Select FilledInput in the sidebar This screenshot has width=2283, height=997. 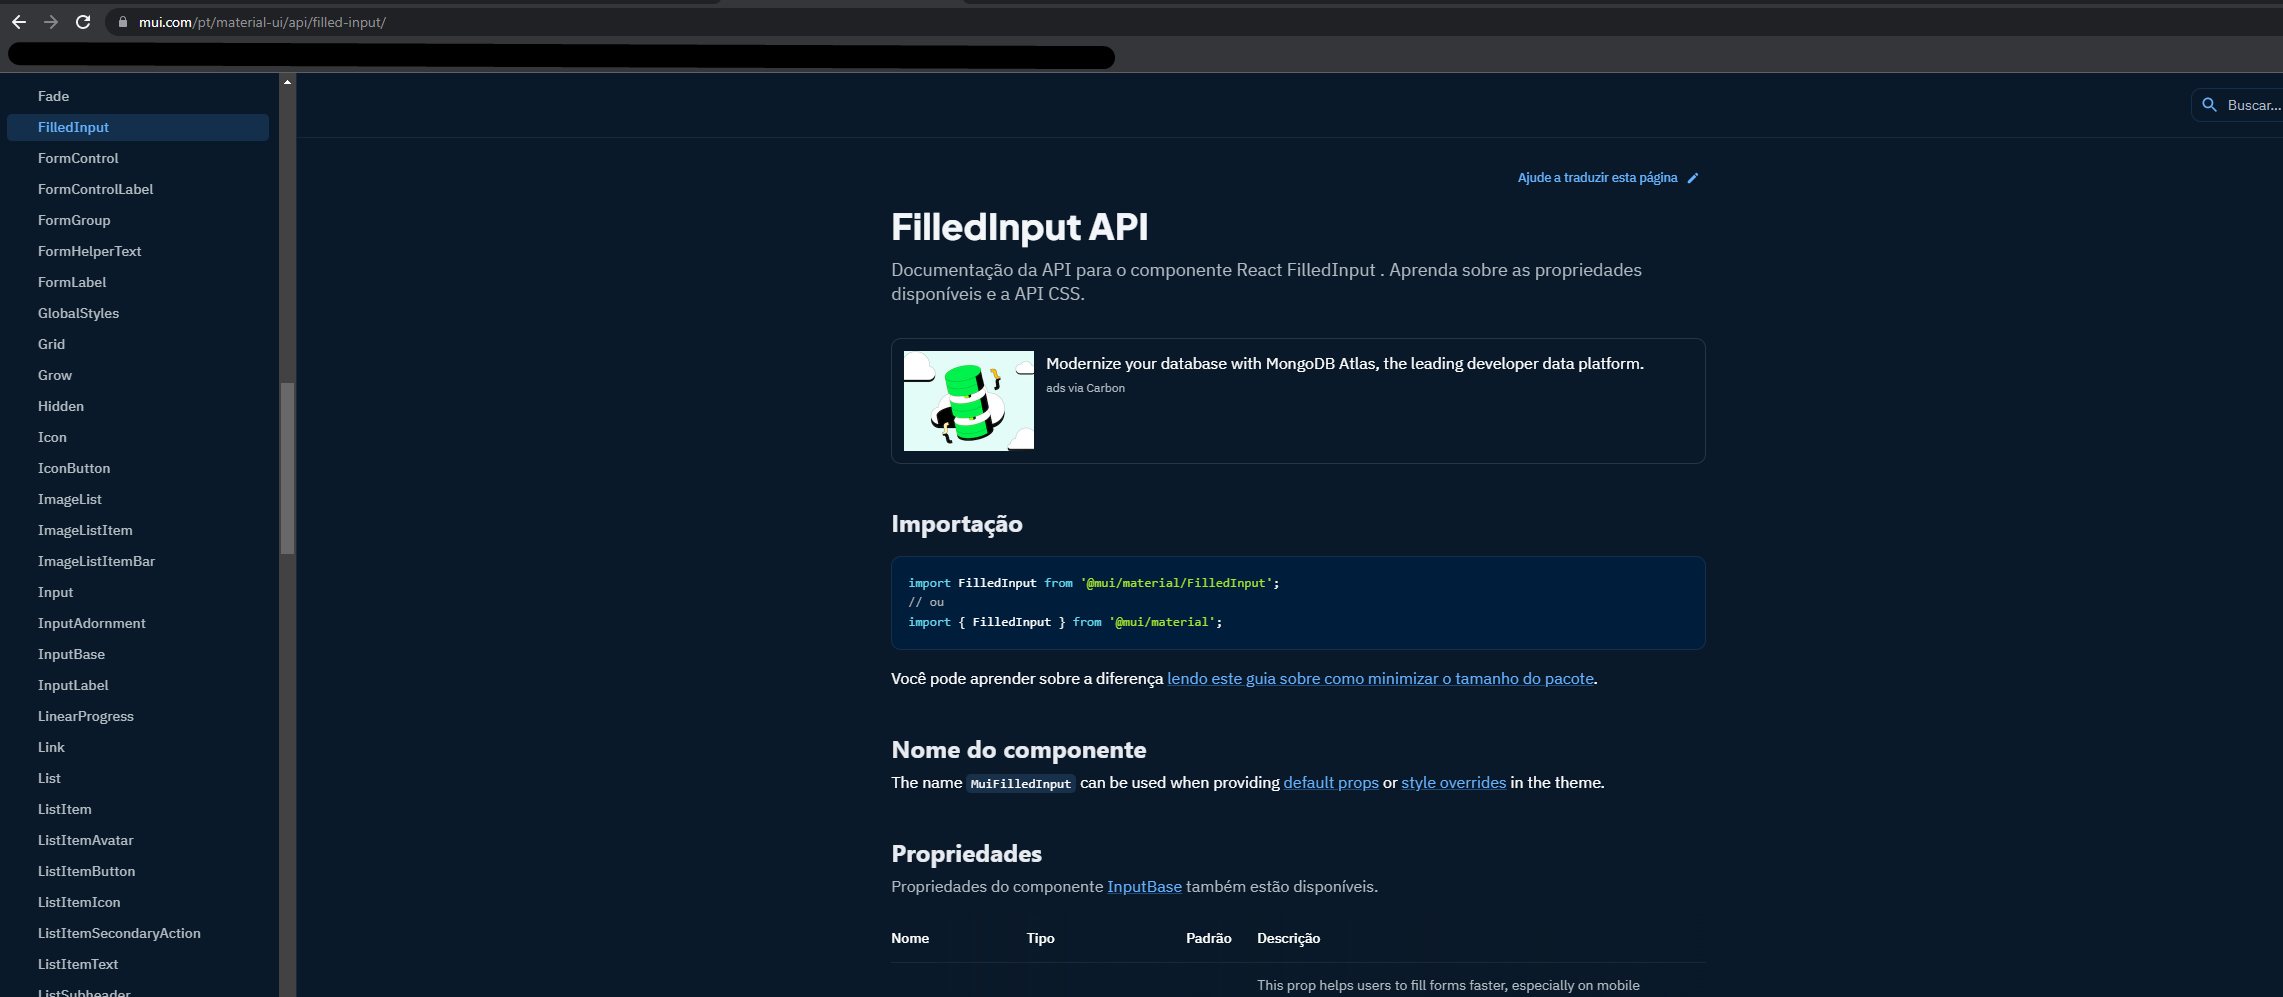tap(138, 127)
